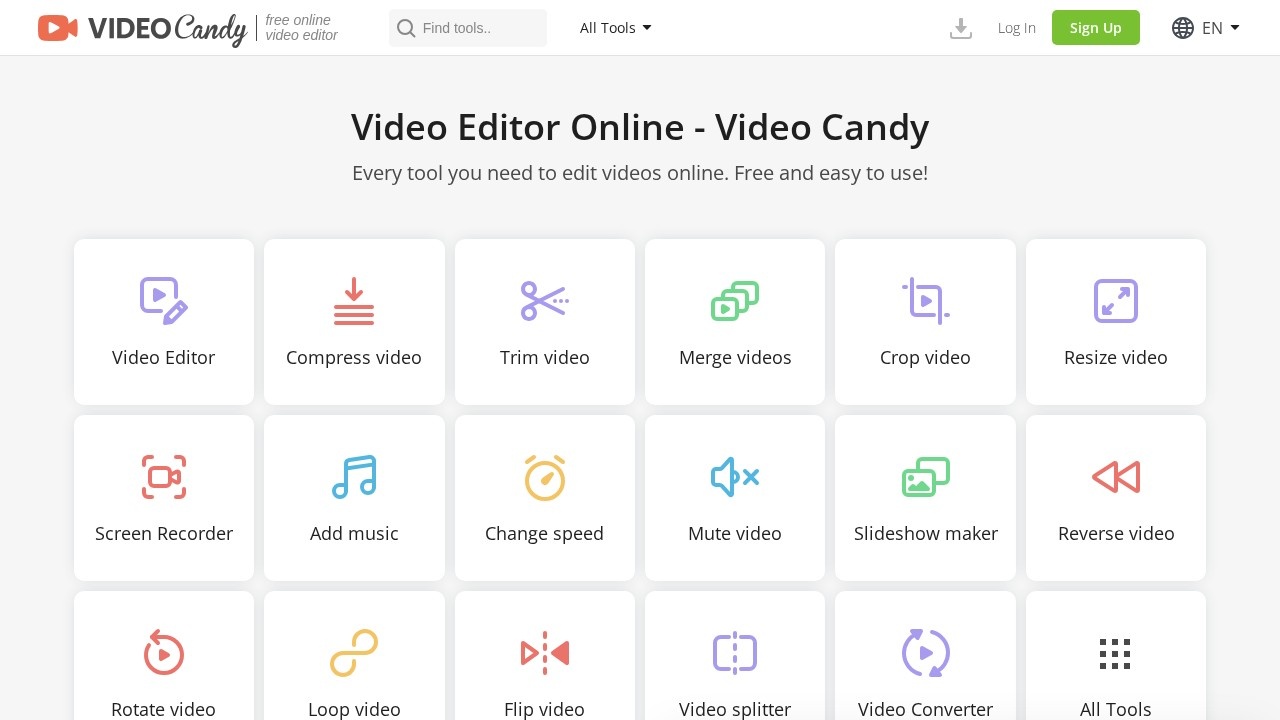
Task: Open the Video Editor tool icon
Action: coord(164,301)
